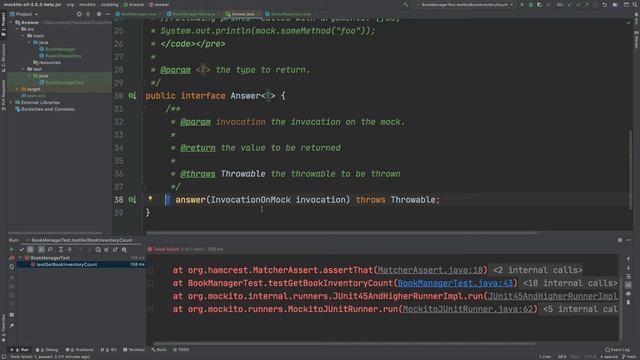Expand the <18 internal calls> fold
The image size is (640, 360).
click(x=570, y=283)
